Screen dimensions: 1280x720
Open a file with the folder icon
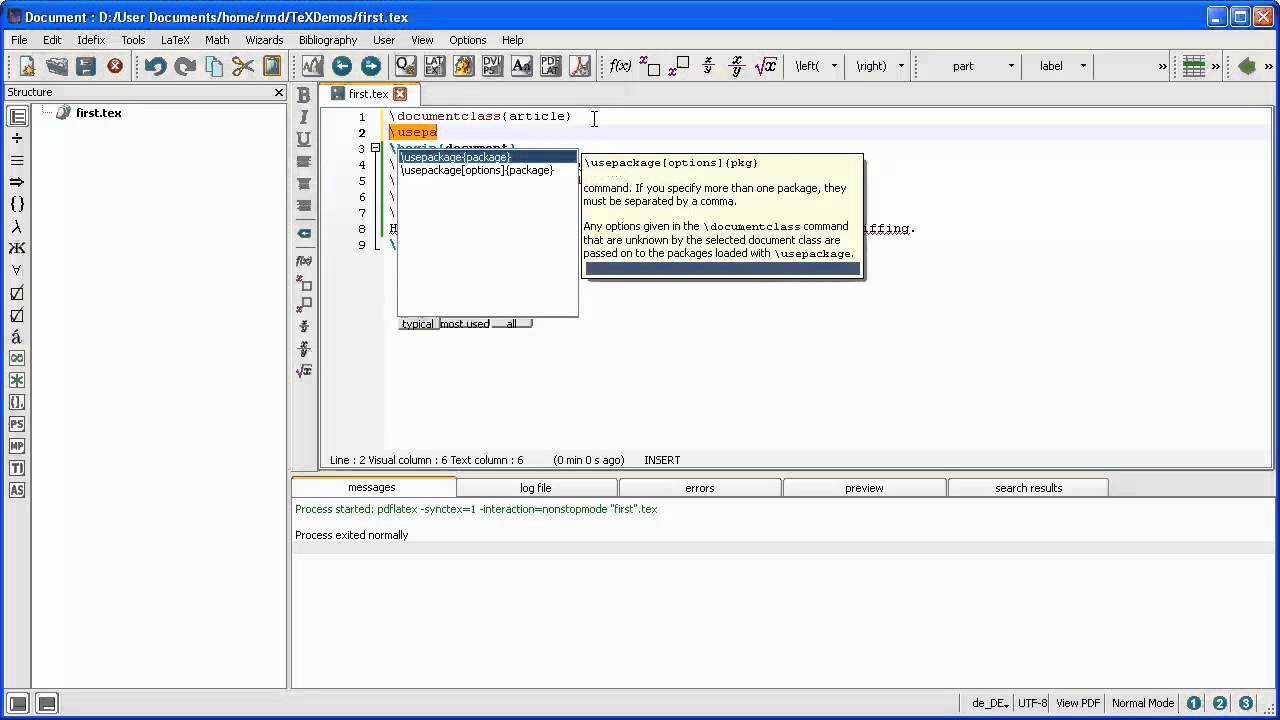coord(57,66)
